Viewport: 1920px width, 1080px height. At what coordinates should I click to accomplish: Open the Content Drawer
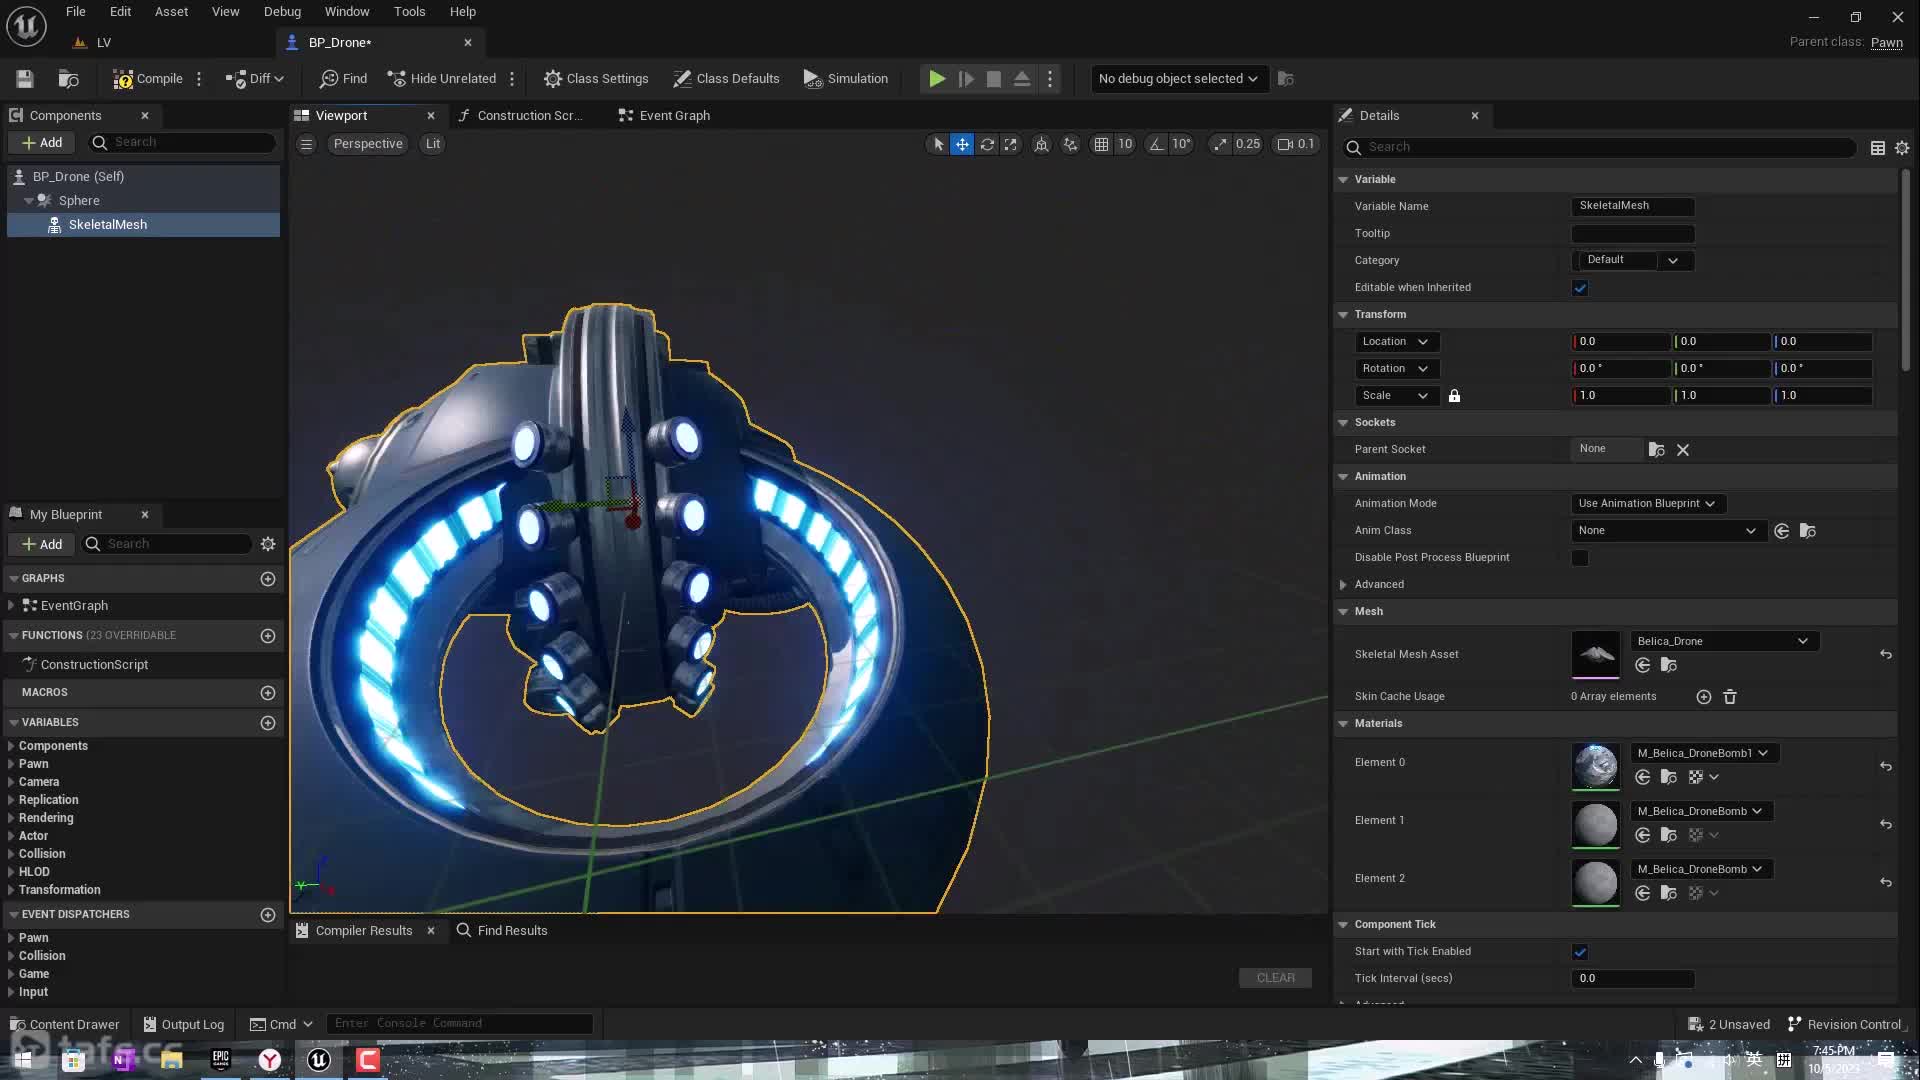(65, 1025)
